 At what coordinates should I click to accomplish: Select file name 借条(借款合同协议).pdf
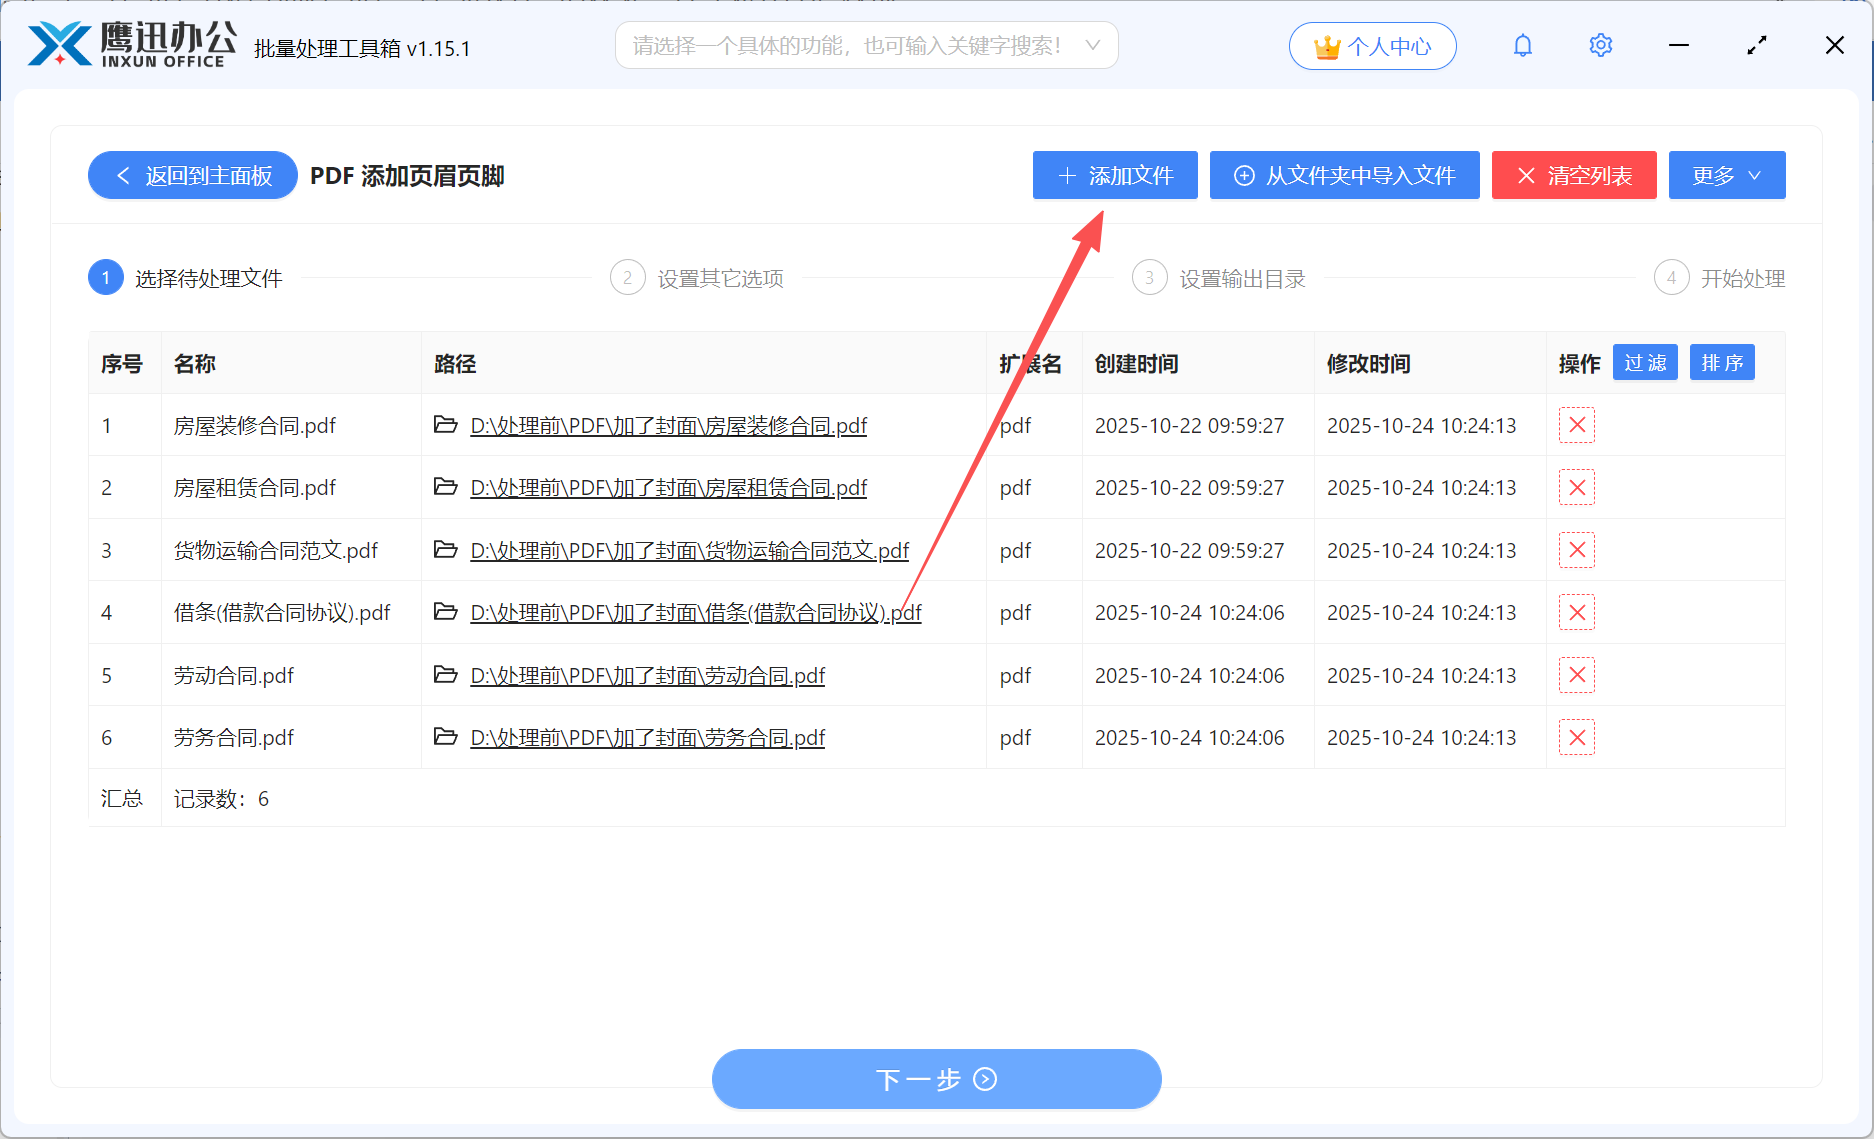pyautogui.click(x=282, y=613)
